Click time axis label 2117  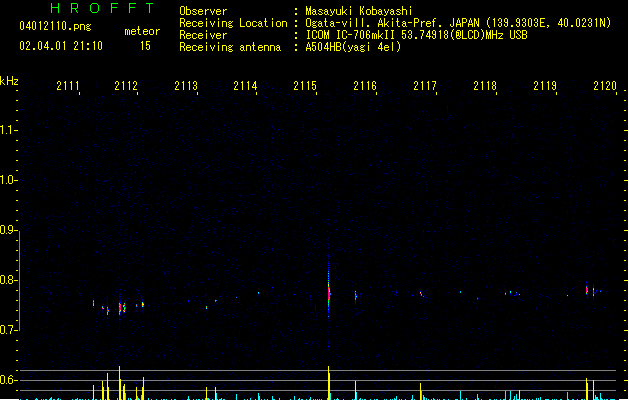[425, 86]
